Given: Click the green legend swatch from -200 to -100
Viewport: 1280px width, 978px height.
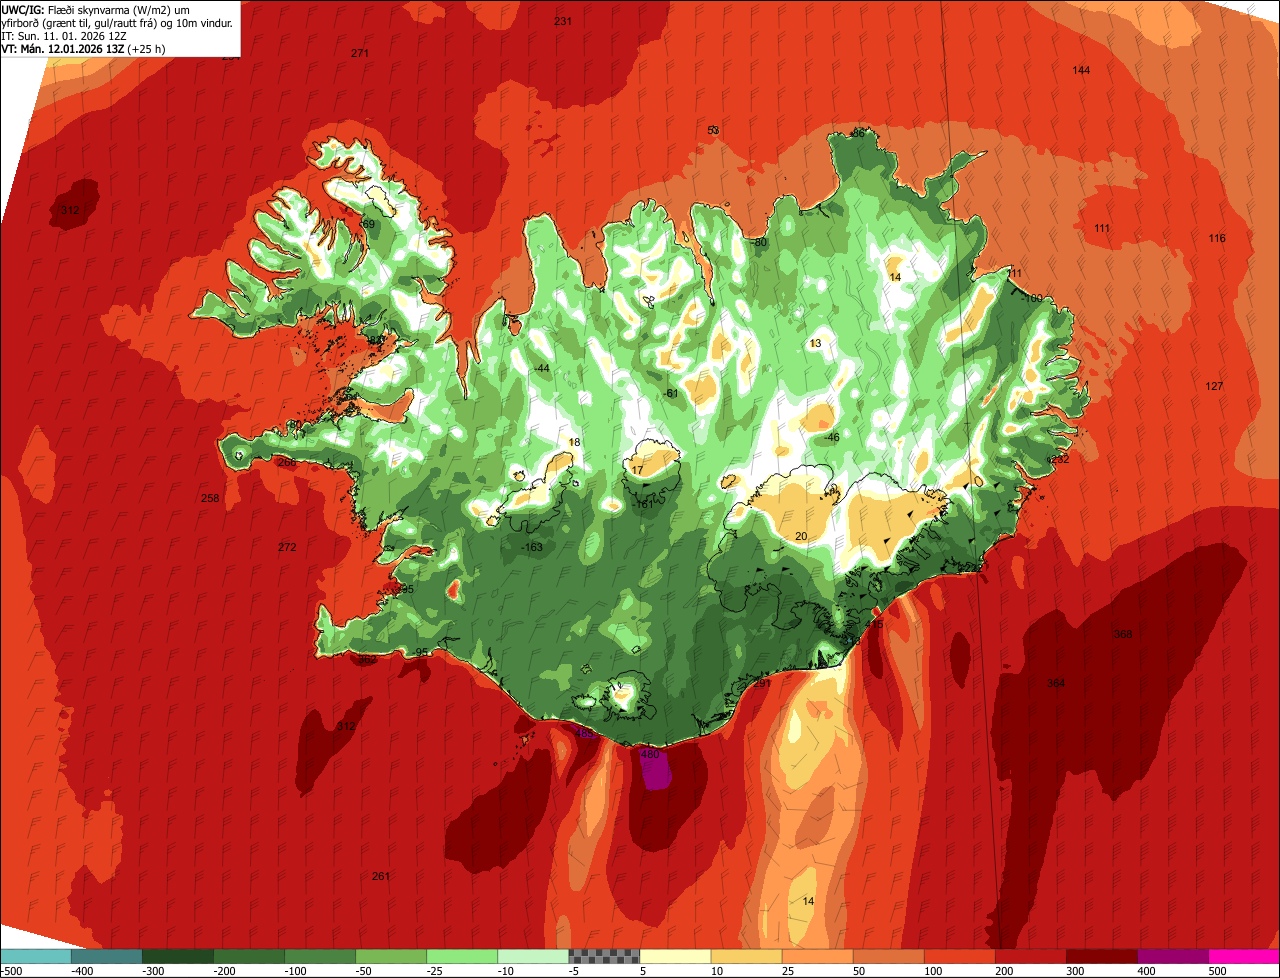Looking at the screenshot, I should pos(249,956).
